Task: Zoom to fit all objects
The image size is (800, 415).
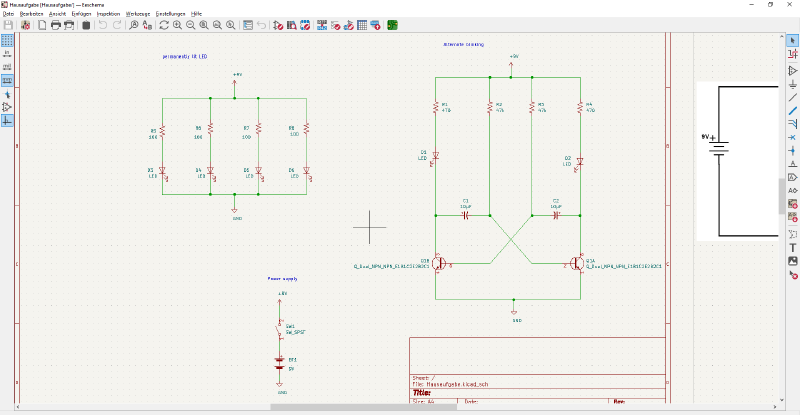Action: coord(217,25)
